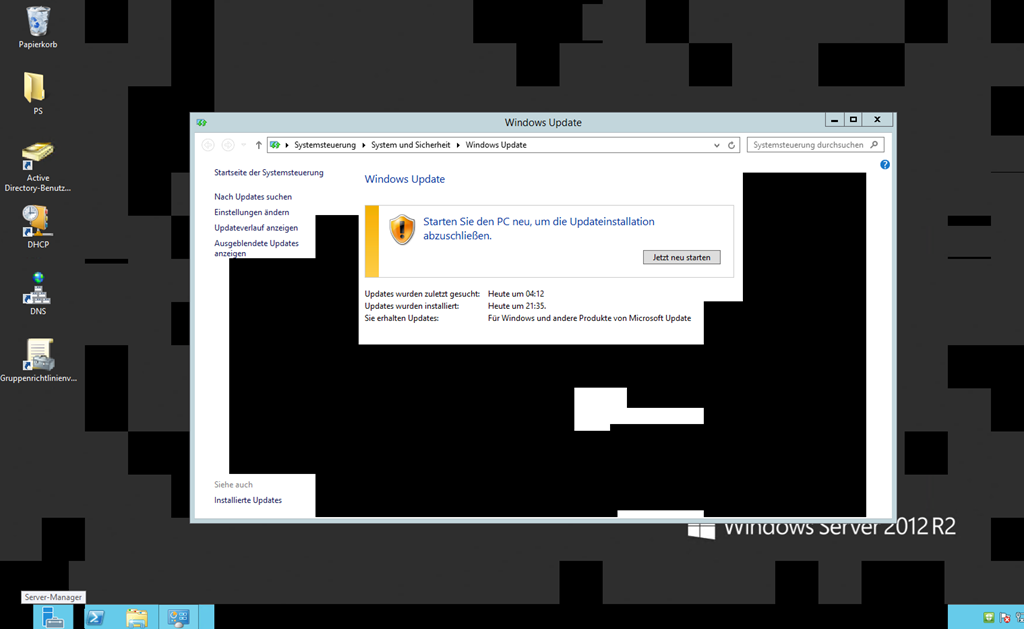The height and width of the screenshot is (629, 1024).
Task: Click the 'Jetzt neu starten' button
Action: click(681, 257)
